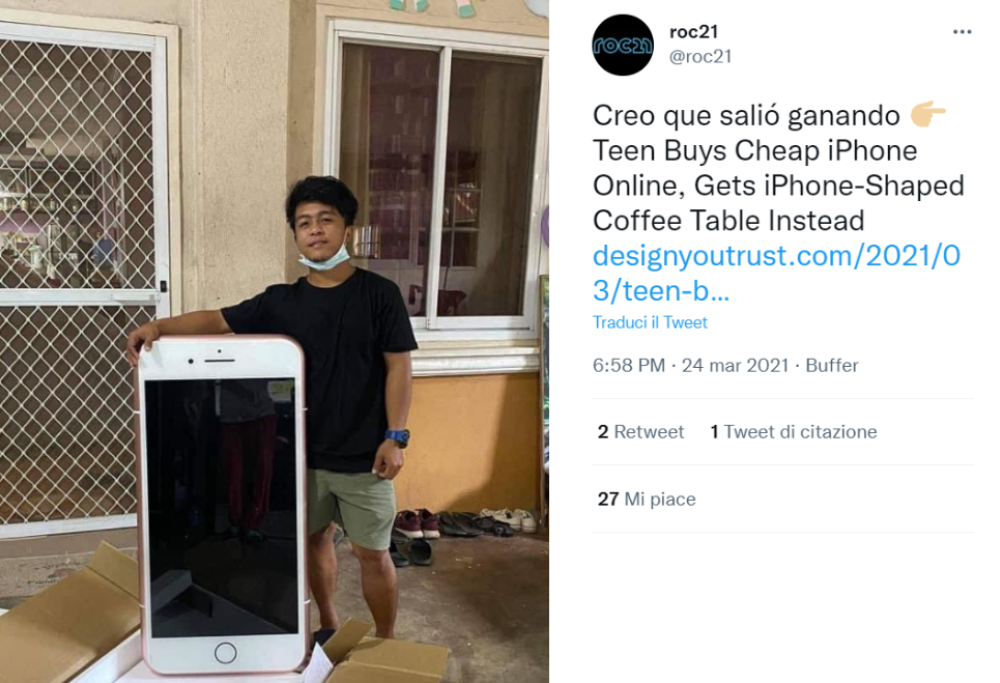Click Traduci il Tweet link
The height and width of the screenshot is (683, 1000).
[x=650, y=323]
